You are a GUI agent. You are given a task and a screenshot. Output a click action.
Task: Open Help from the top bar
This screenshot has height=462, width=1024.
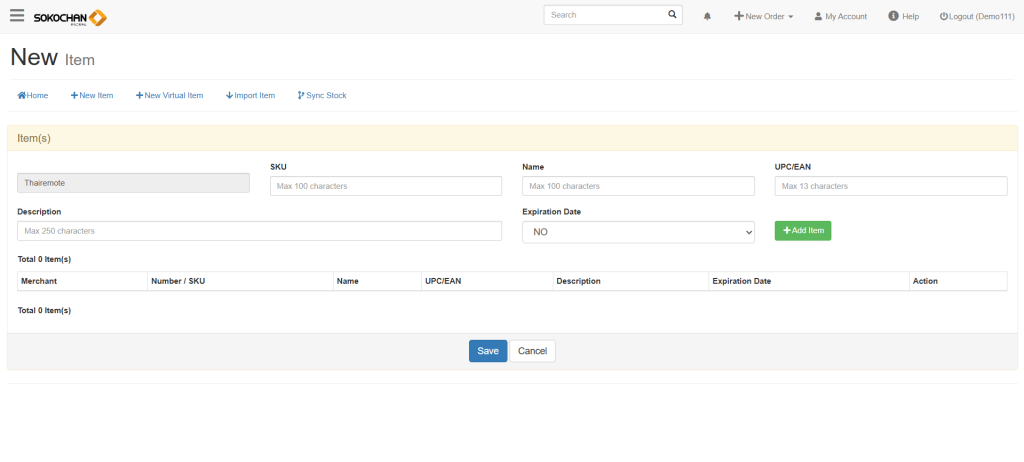pyautogui.click(x=903, y=17)
